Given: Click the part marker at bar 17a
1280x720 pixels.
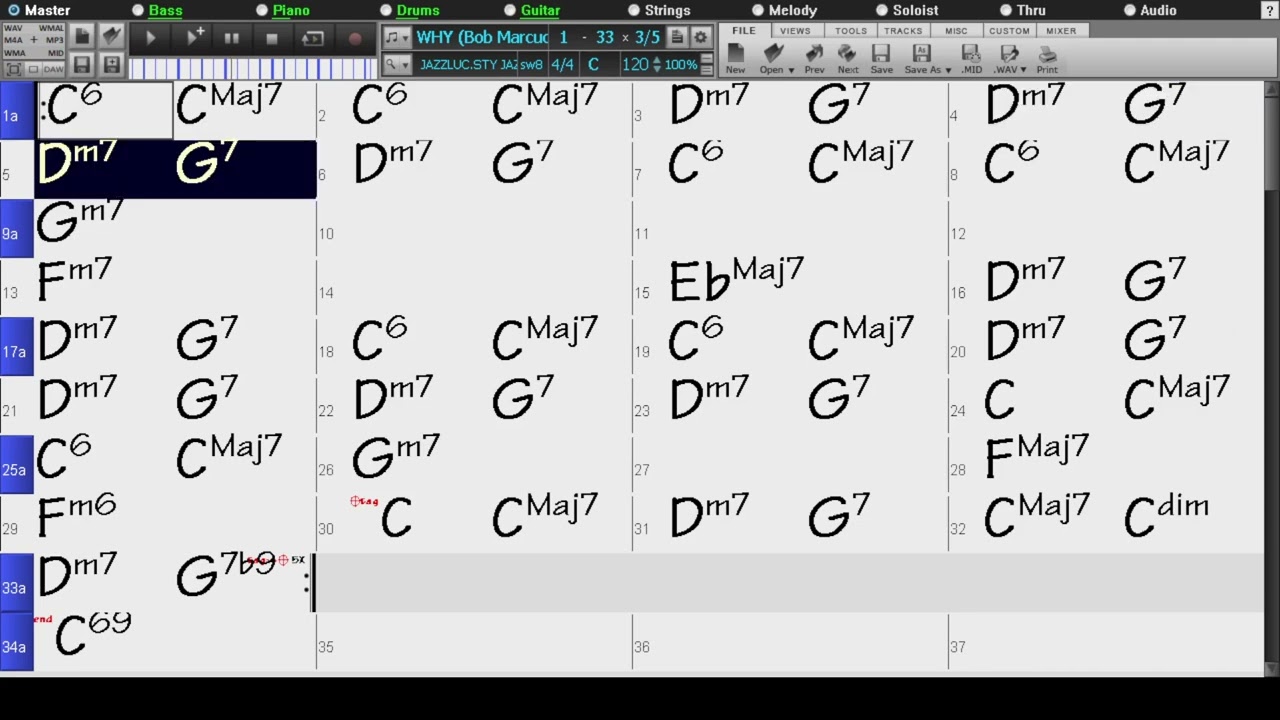Looking at the screenshot, I should point(16,347).
